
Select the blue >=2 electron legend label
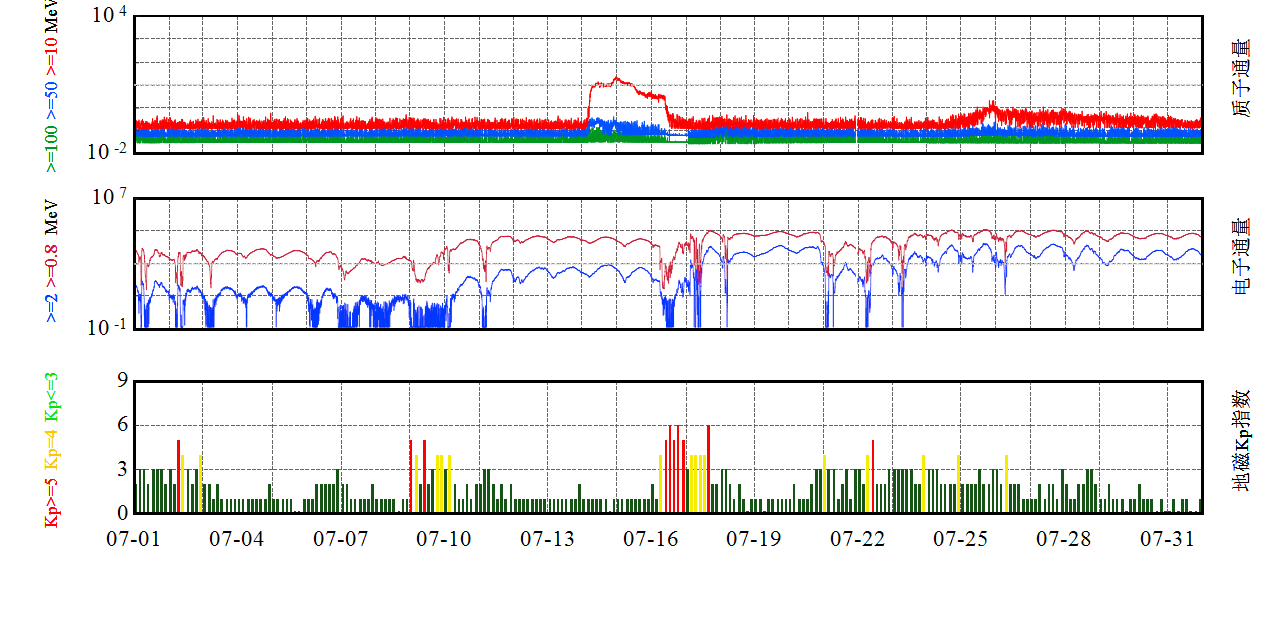click(x=51, y=309)
